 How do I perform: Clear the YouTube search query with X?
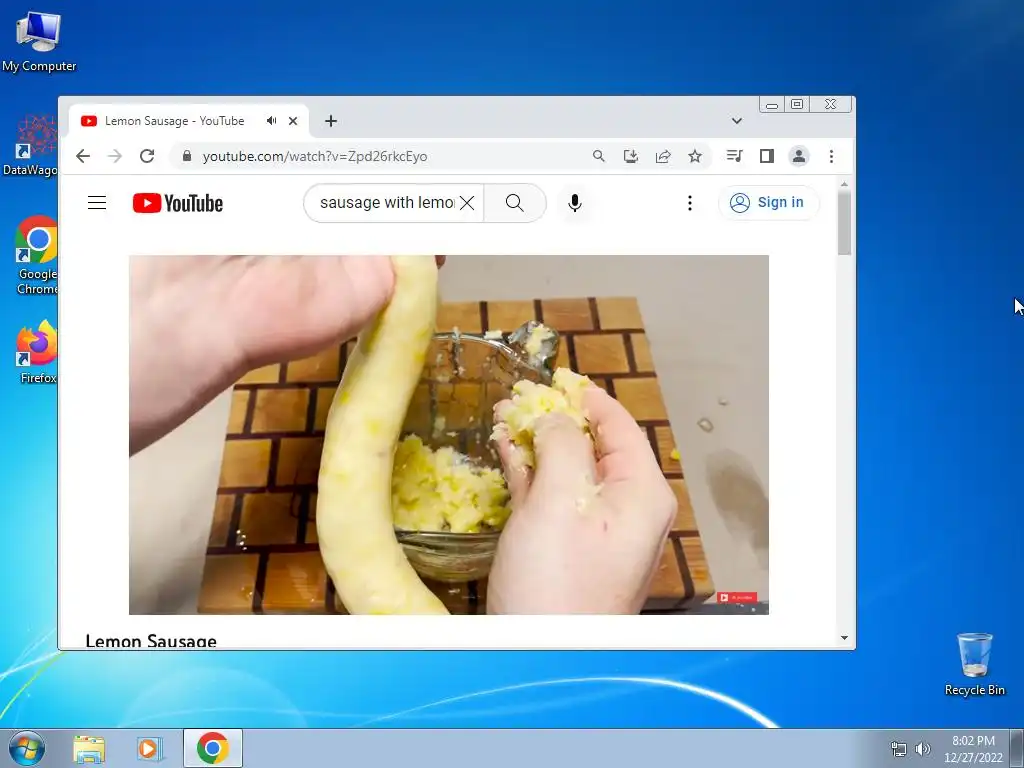[x=467, y=202]
